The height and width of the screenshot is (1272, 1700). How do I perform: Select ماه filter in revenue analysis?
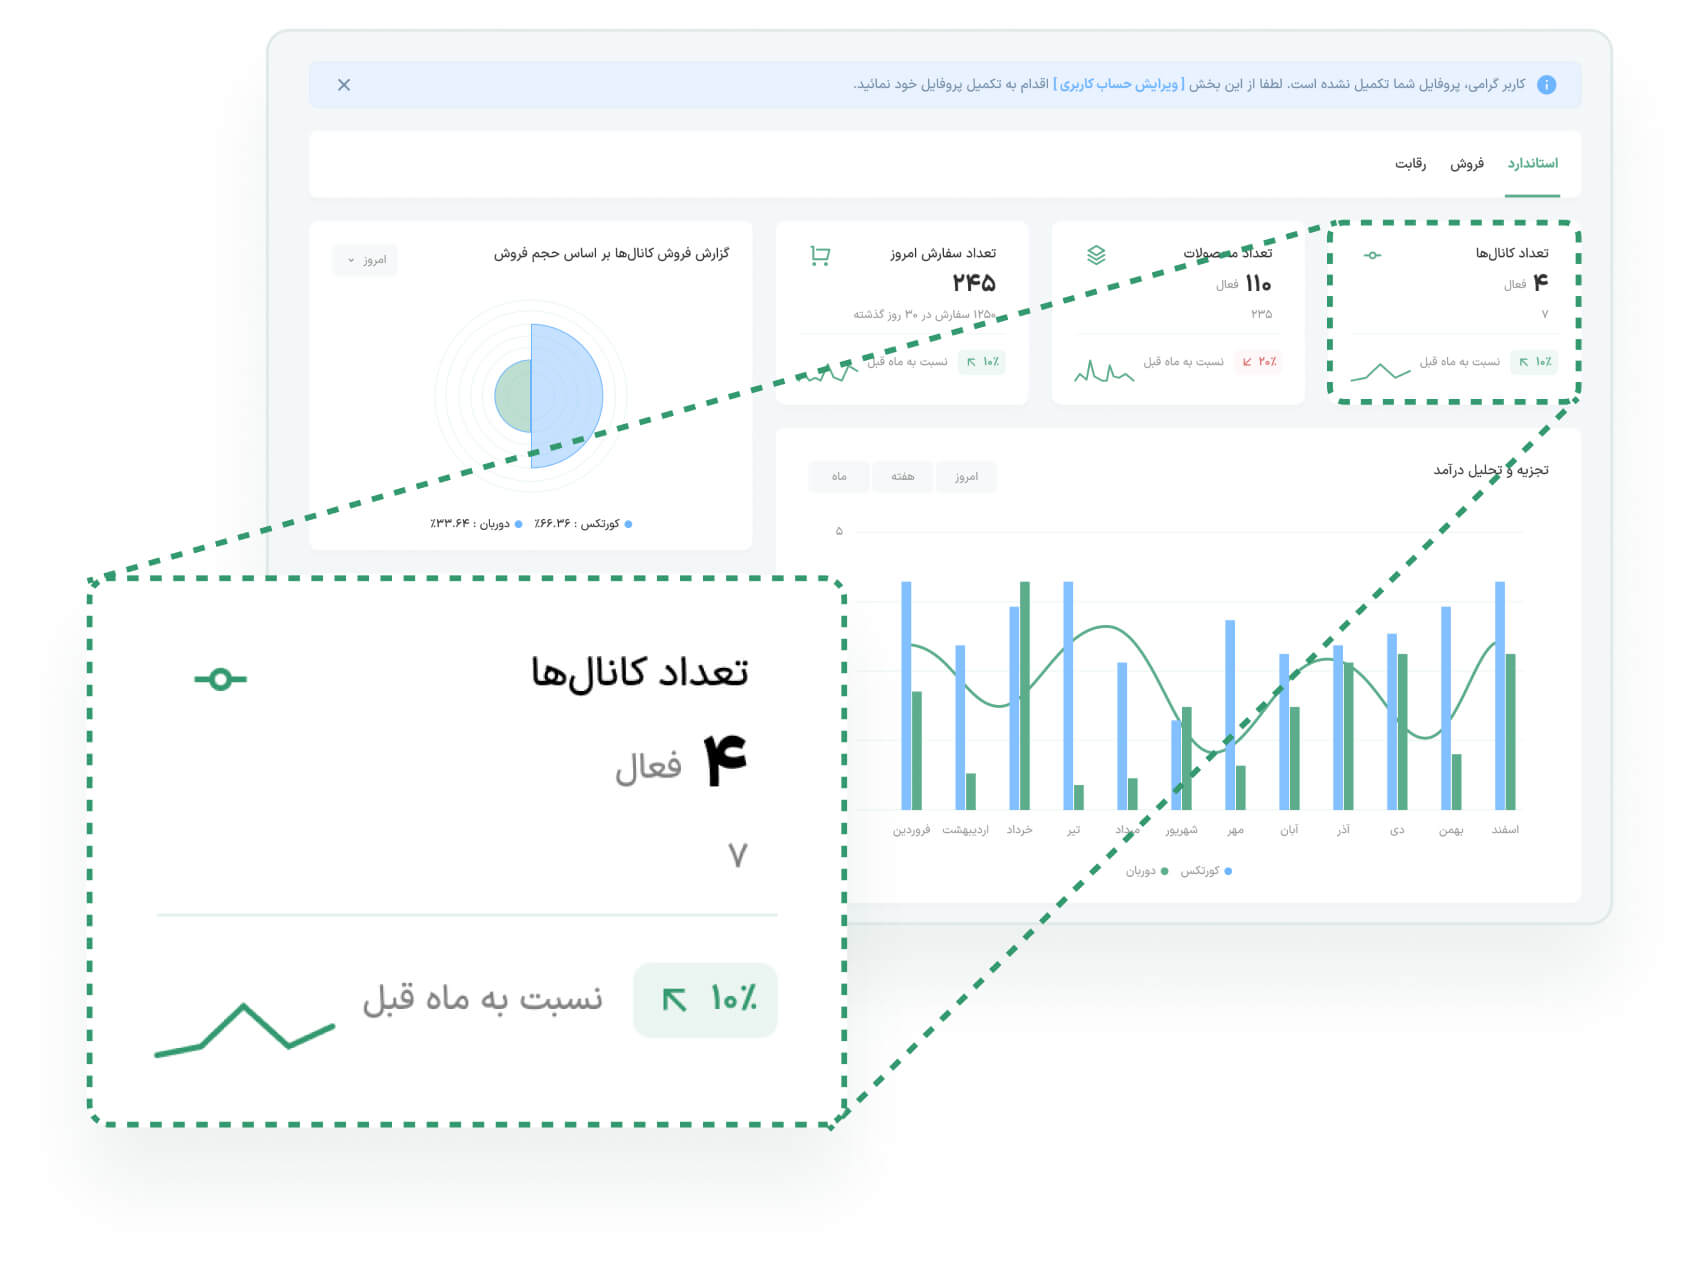tap(839, 477)
